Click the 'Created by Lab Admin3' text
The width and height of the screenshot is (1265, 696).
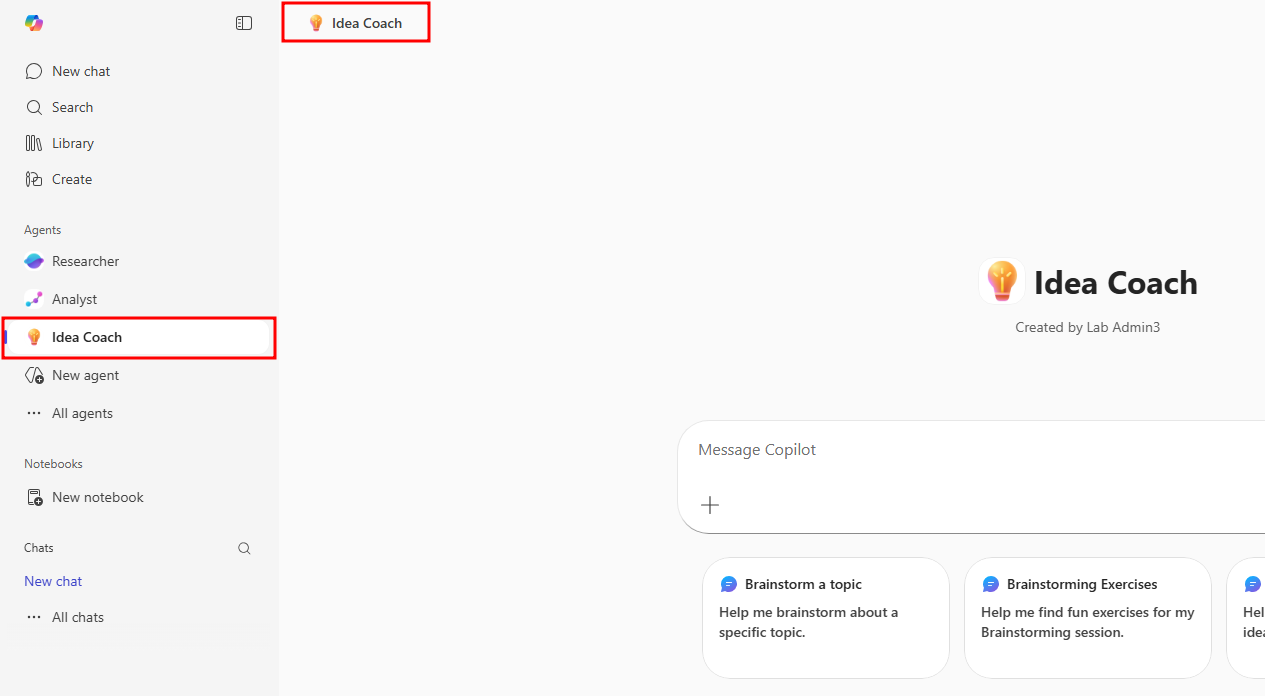(x=1088, y=327)
